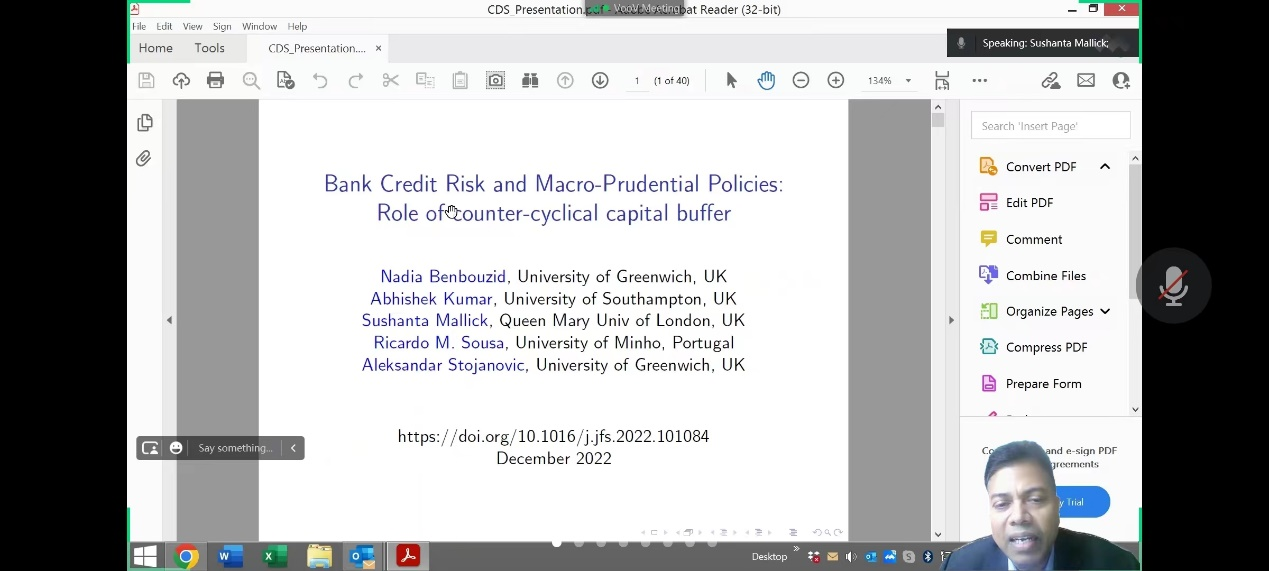Click the Selection arrow tool

(731, 81)
